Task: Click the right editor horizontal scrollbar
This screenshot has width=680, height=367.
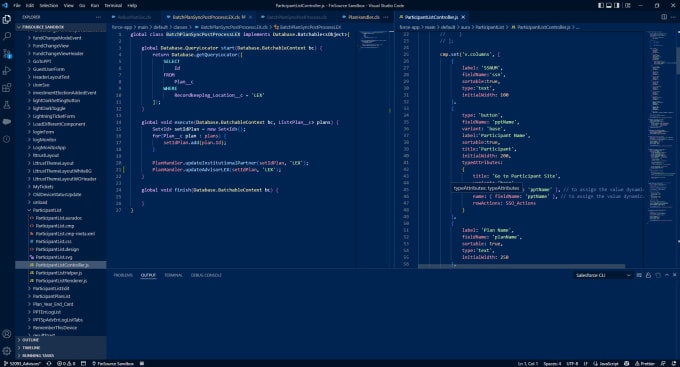Action: pyautogui.click(x=522, y=266)
